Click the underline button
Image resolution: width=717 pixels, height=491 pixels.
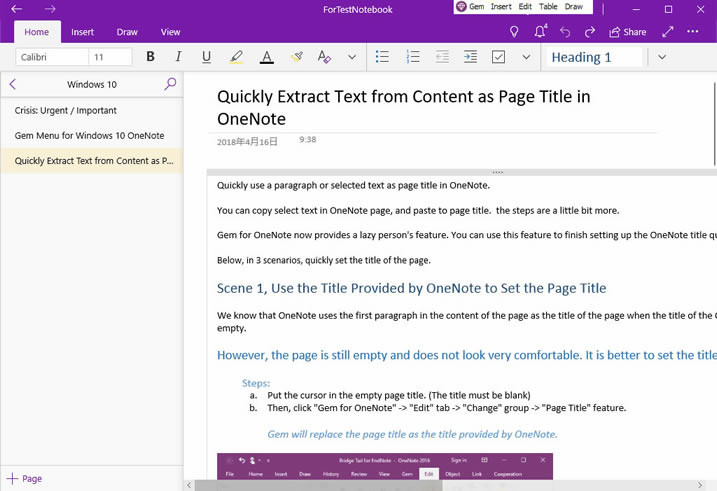tap(207, 57)
